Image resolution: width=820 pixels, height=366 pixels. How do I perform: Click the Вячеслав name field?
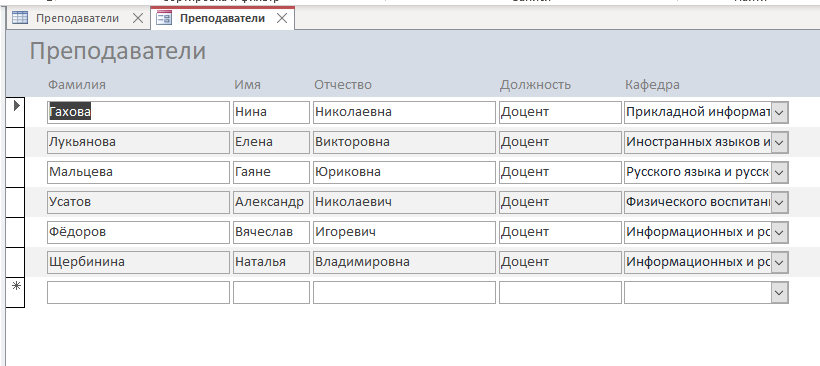(271, 233)
